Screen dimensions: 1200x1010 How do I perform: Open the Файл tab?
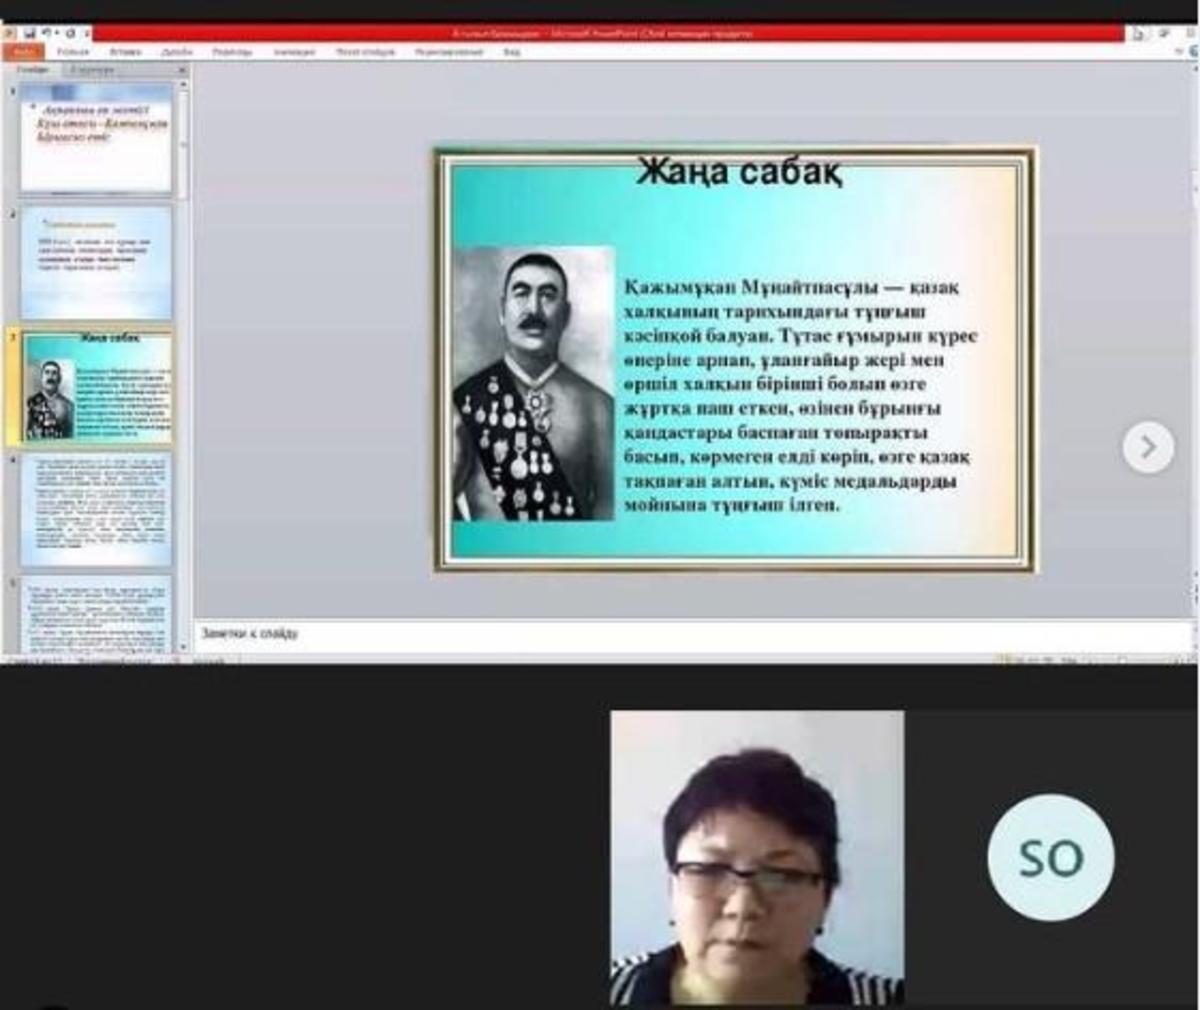tap(24, 52)
